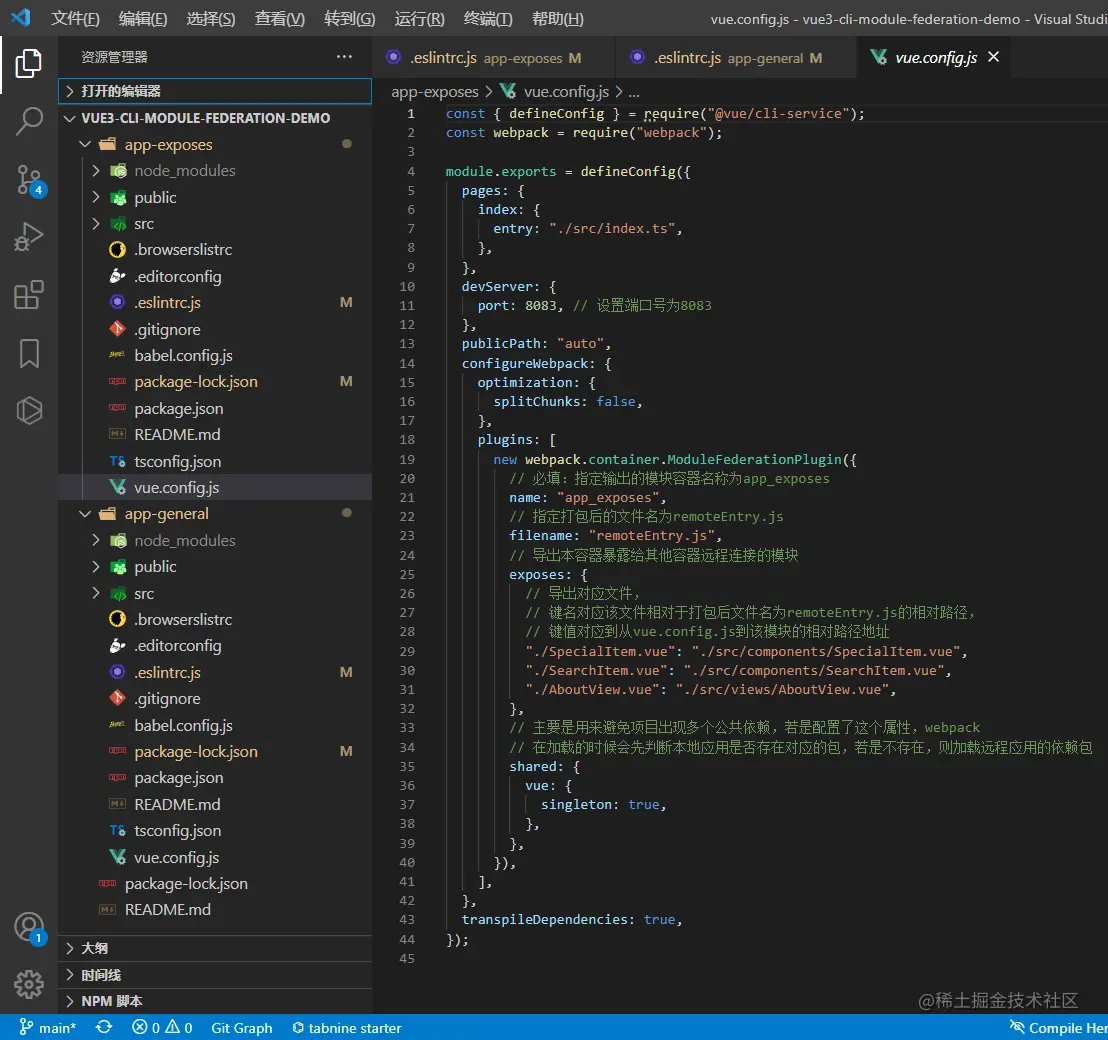Open the 转到(G) menu
This screenshot has width=1108, height=1040.
click(349, 18)
